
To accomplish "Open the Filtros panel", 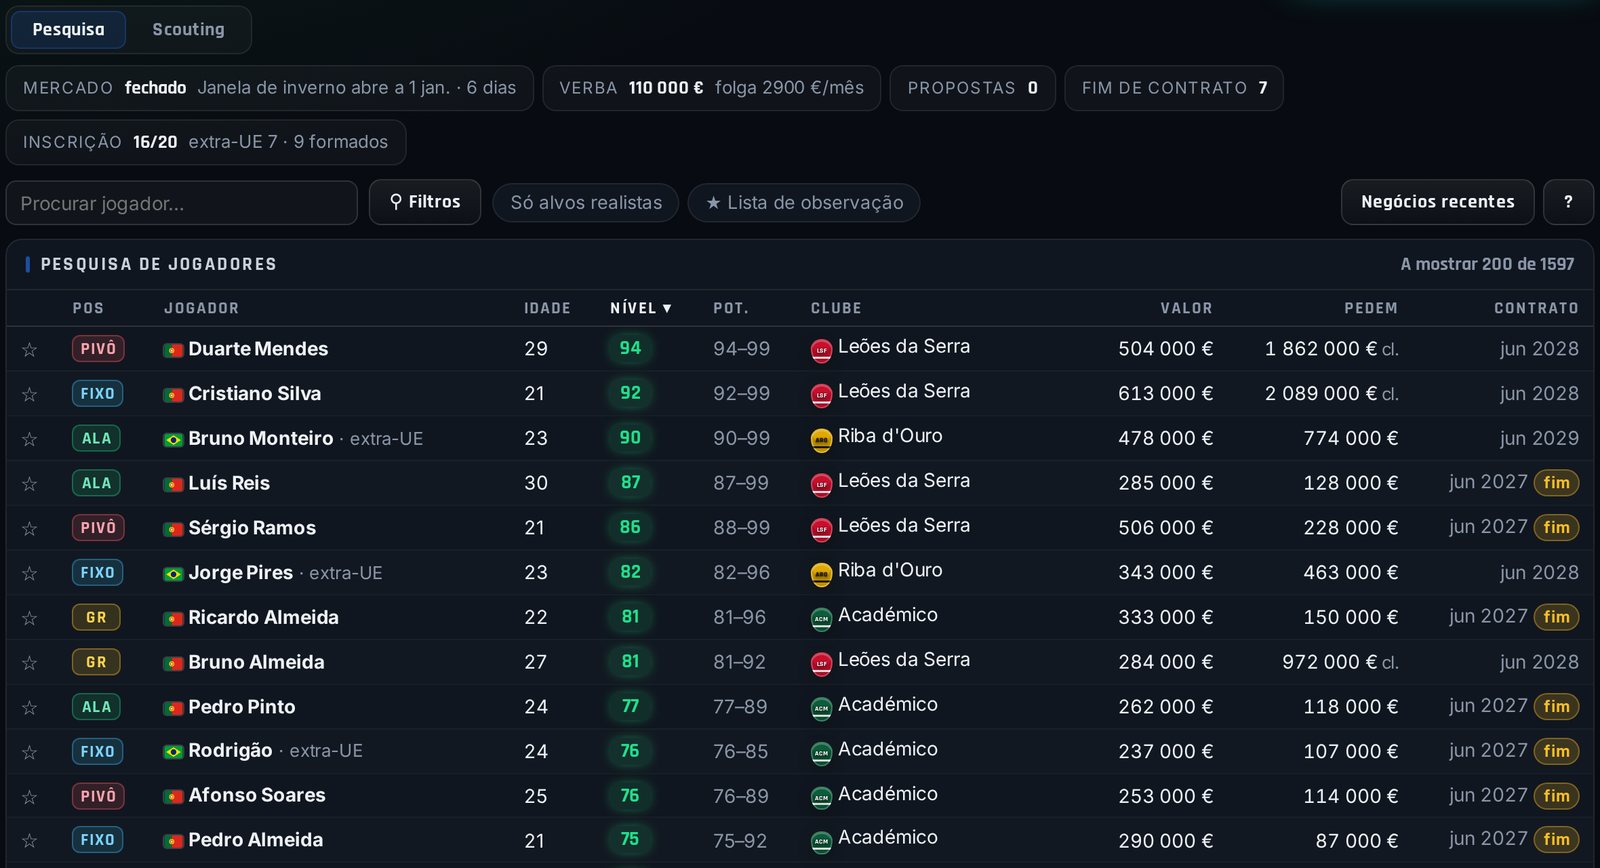I will (x=425, y=202).
